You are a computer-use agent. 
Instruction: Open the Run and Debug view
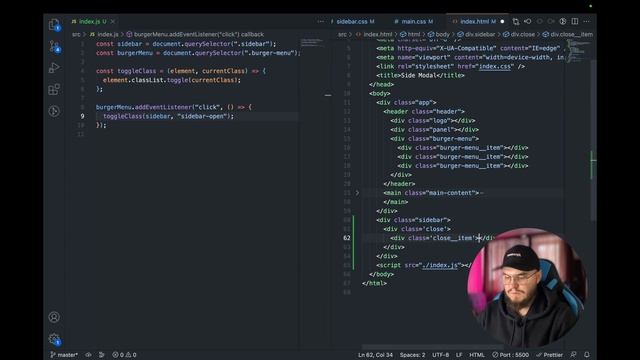pos(54,68)
